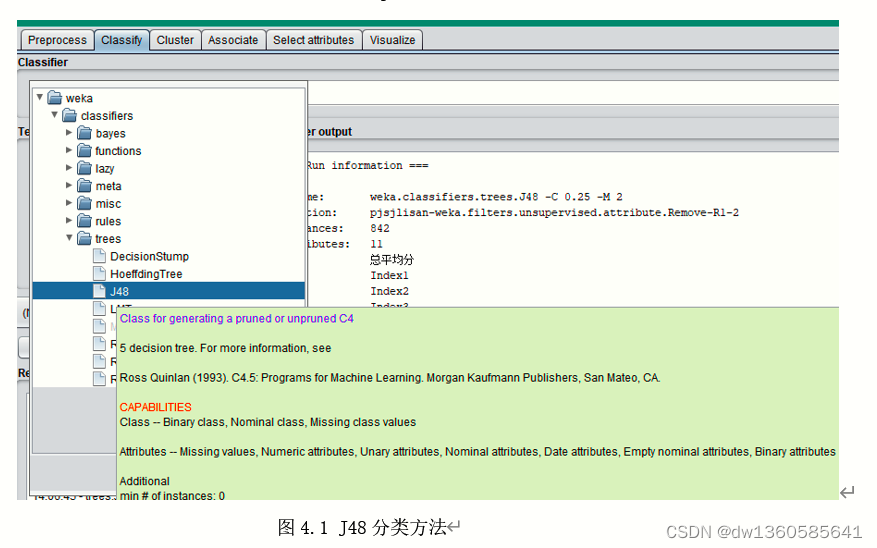Expand the lazy folder arrow
Viewport: 877px width, 548px height.
(69, 167)
